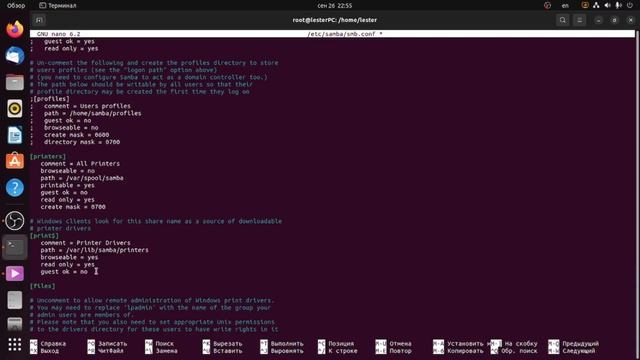Open the clock showing сен 26 22:55
Viewport: 640px width, 360px height.
pos(334,6)
